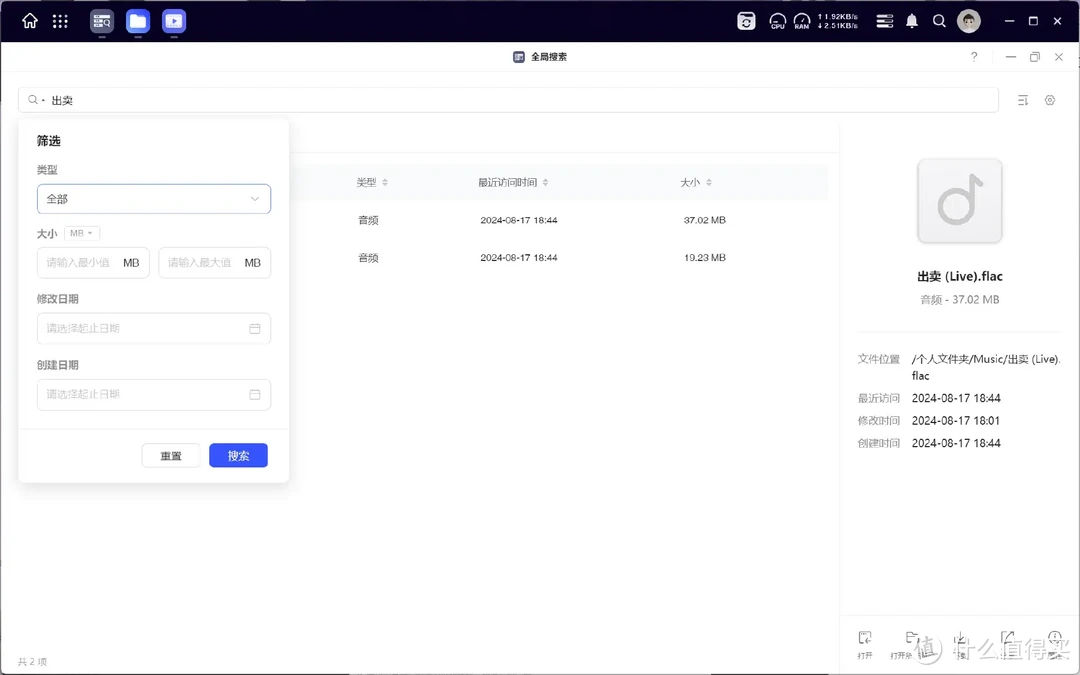Sort results by 大小 column

click(x=696, y=182)
